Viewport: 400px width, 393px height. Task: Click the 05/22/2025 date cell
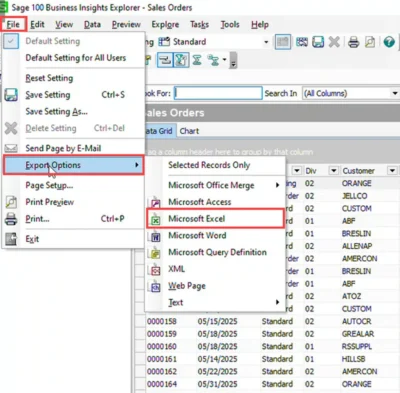217,372
